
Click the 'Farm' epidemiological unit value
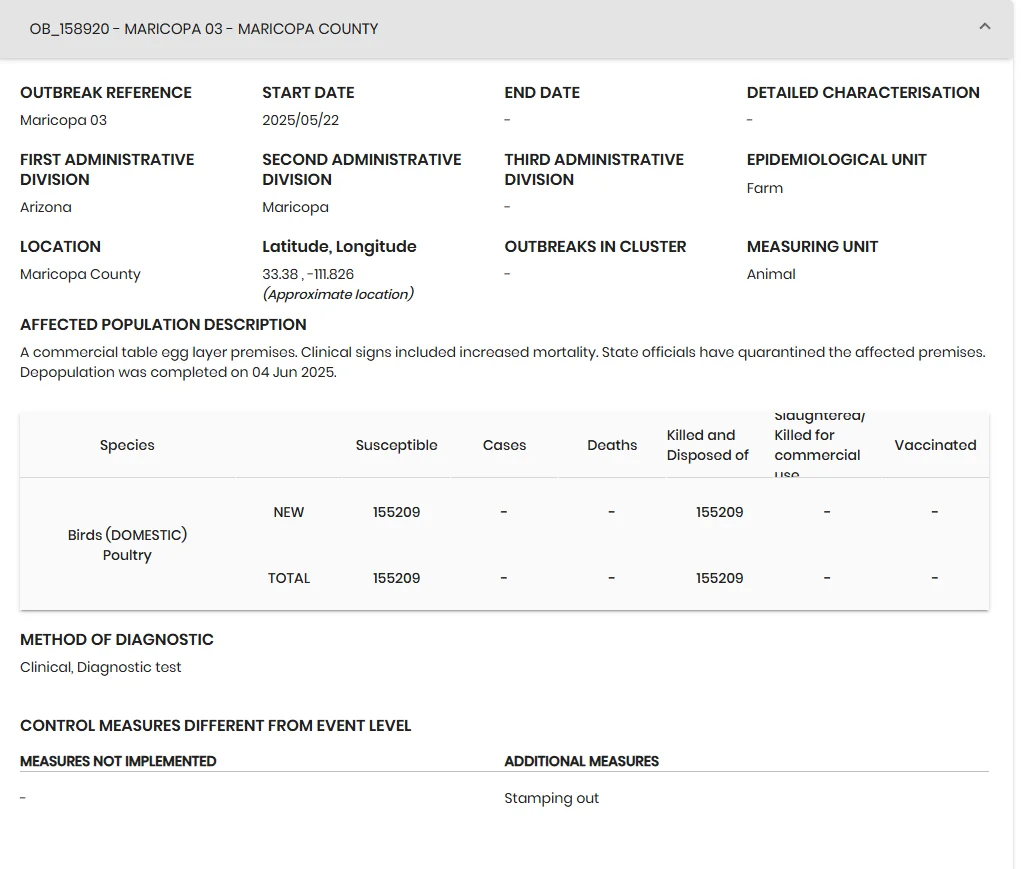tap(764, 189)
